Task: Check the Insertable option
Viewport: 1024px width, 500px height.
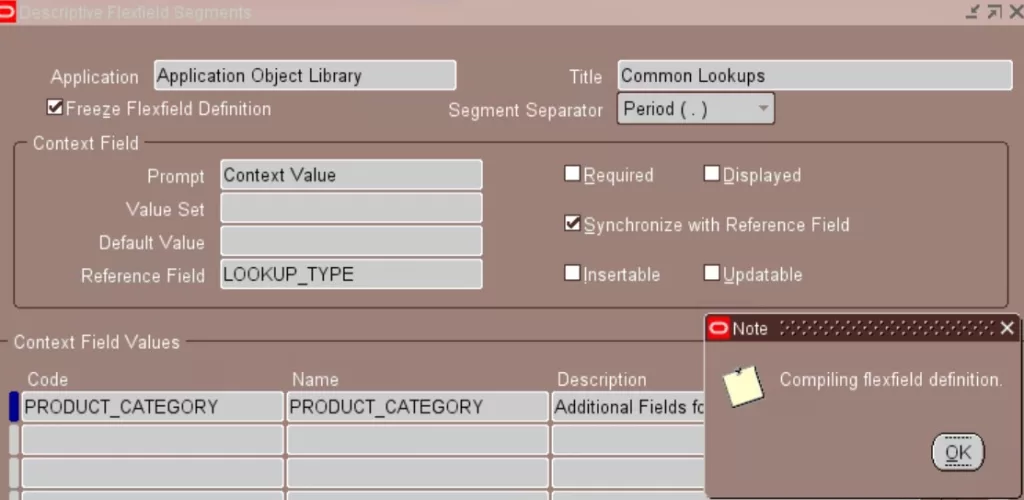Action: [572, 273]
